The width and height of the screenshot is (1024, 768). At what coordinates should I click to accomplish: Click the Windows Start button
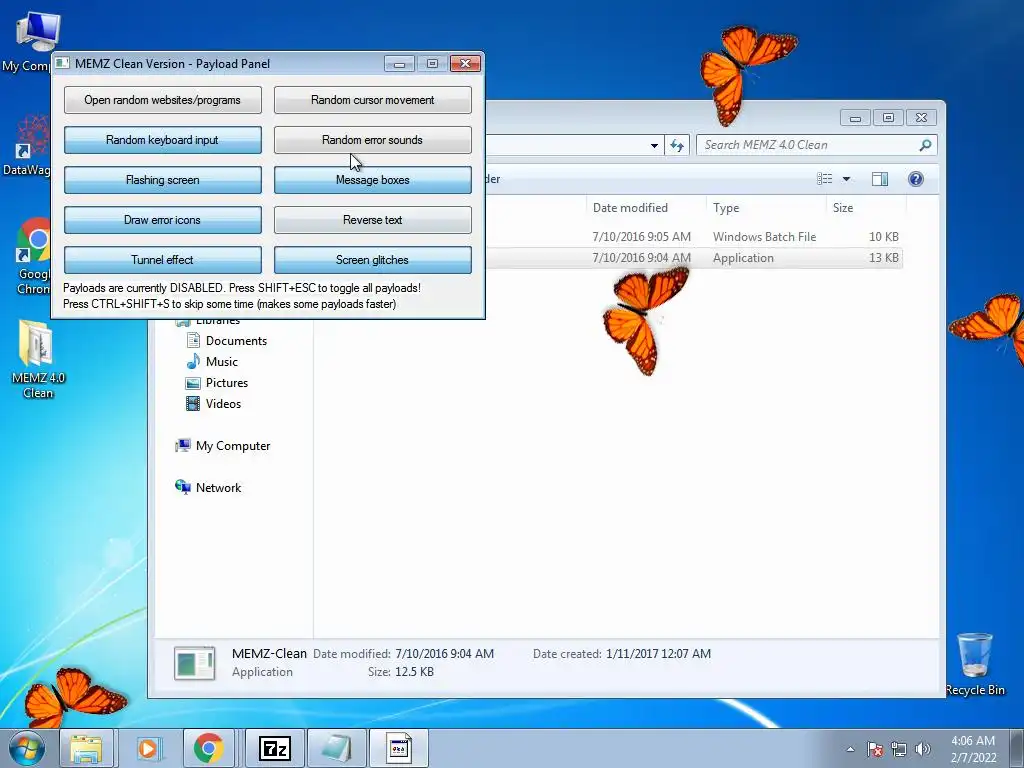pos(27,748)
